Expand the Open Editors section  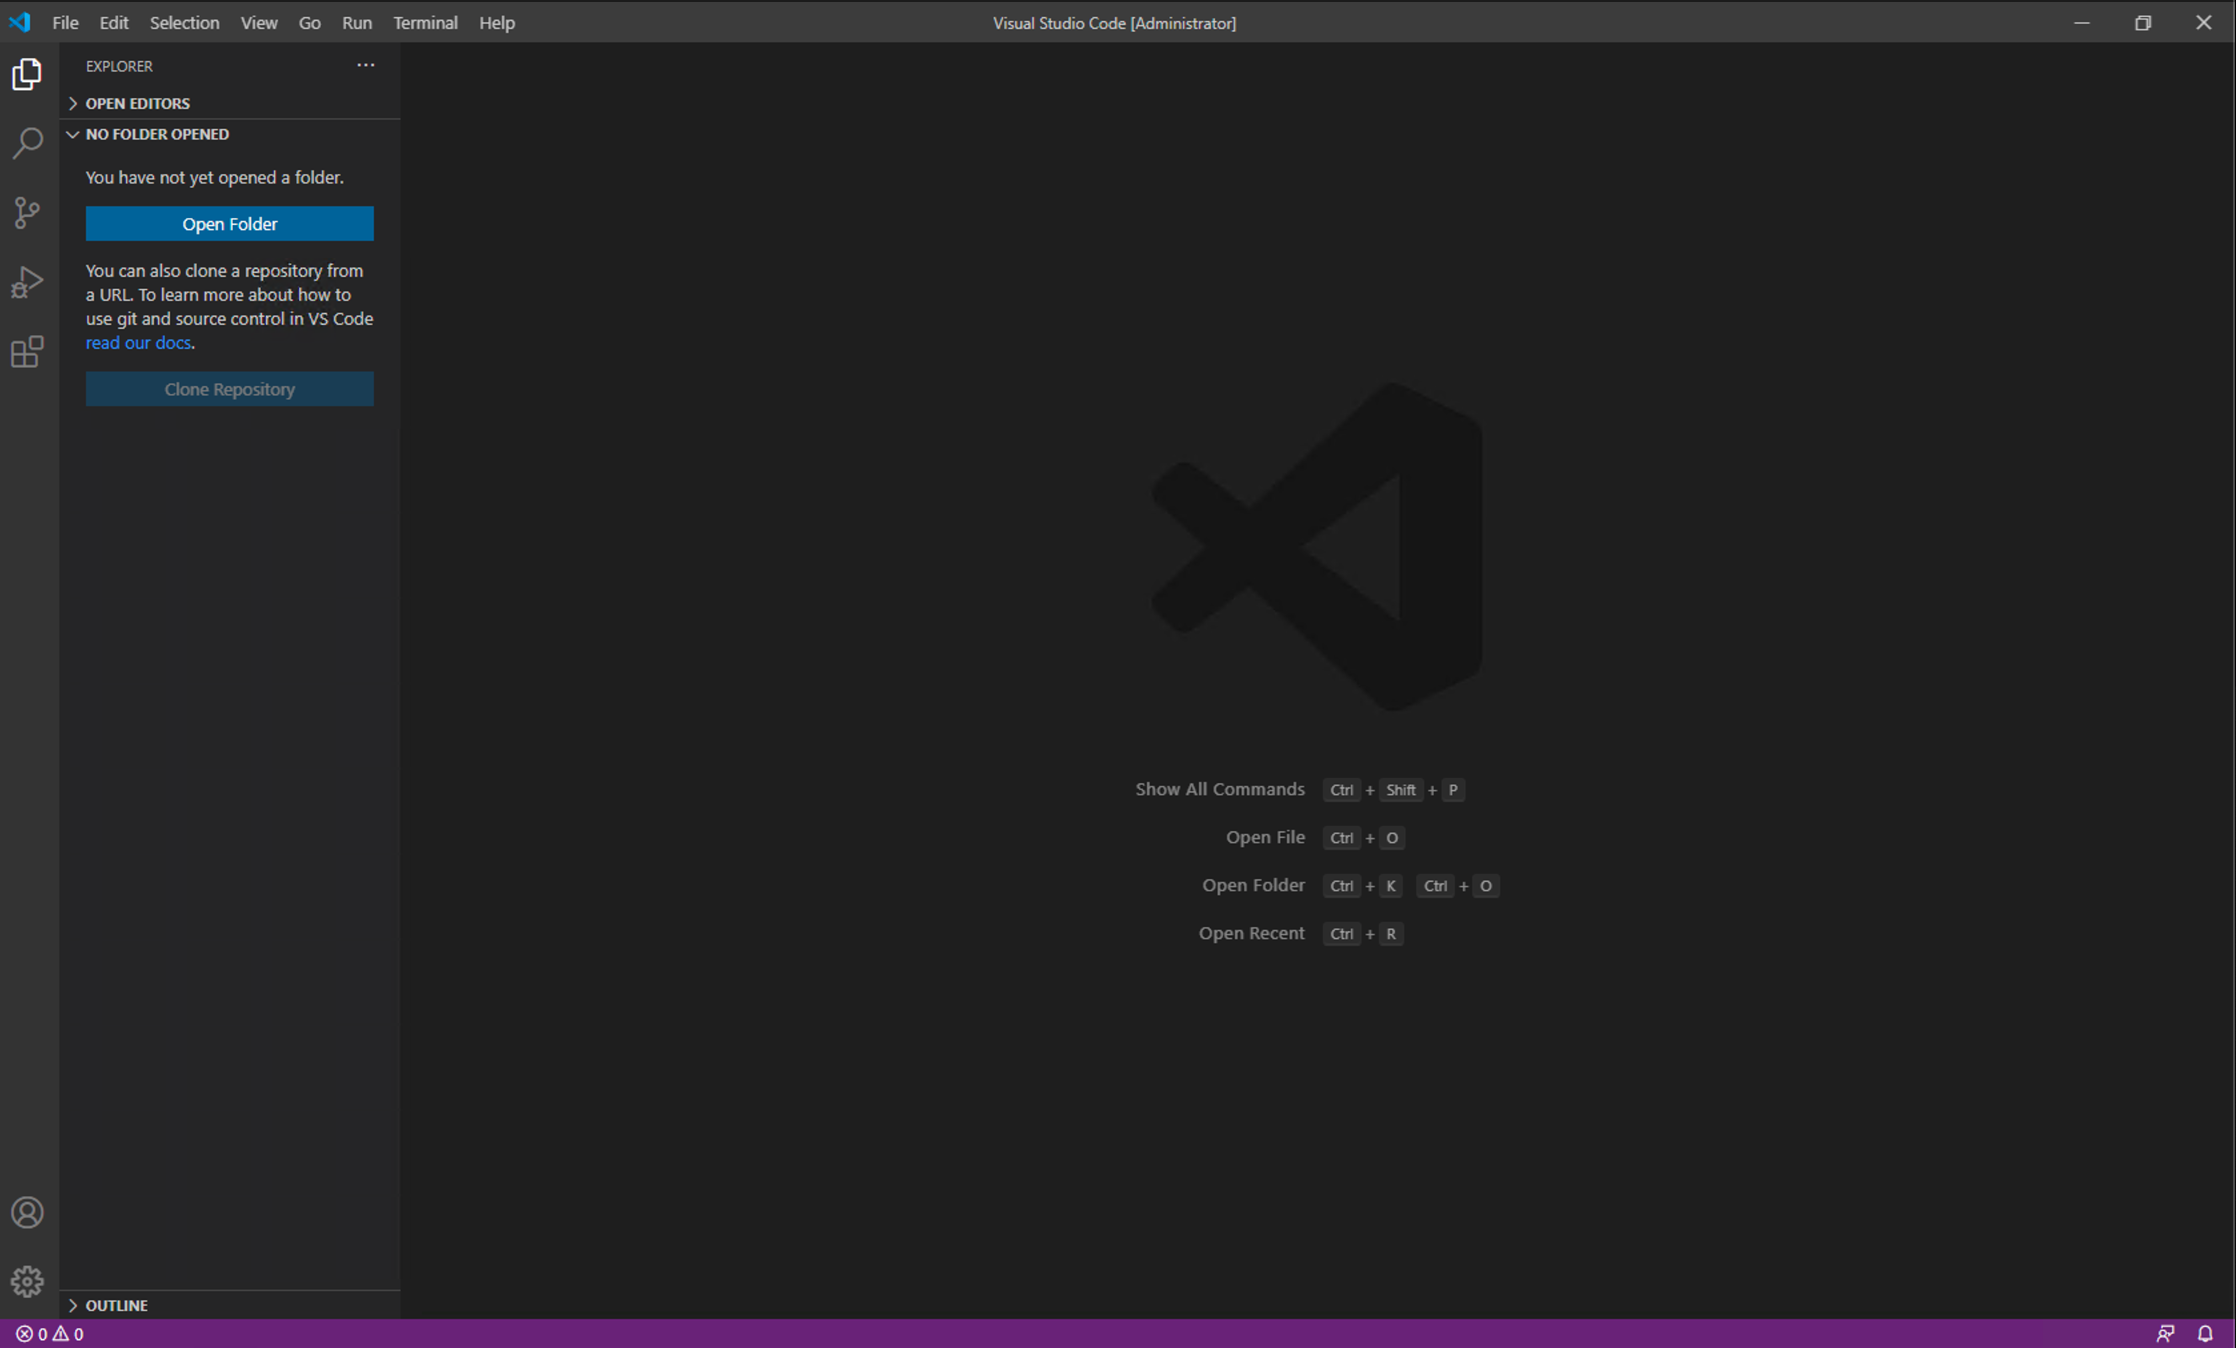click(x=137, y=103)
